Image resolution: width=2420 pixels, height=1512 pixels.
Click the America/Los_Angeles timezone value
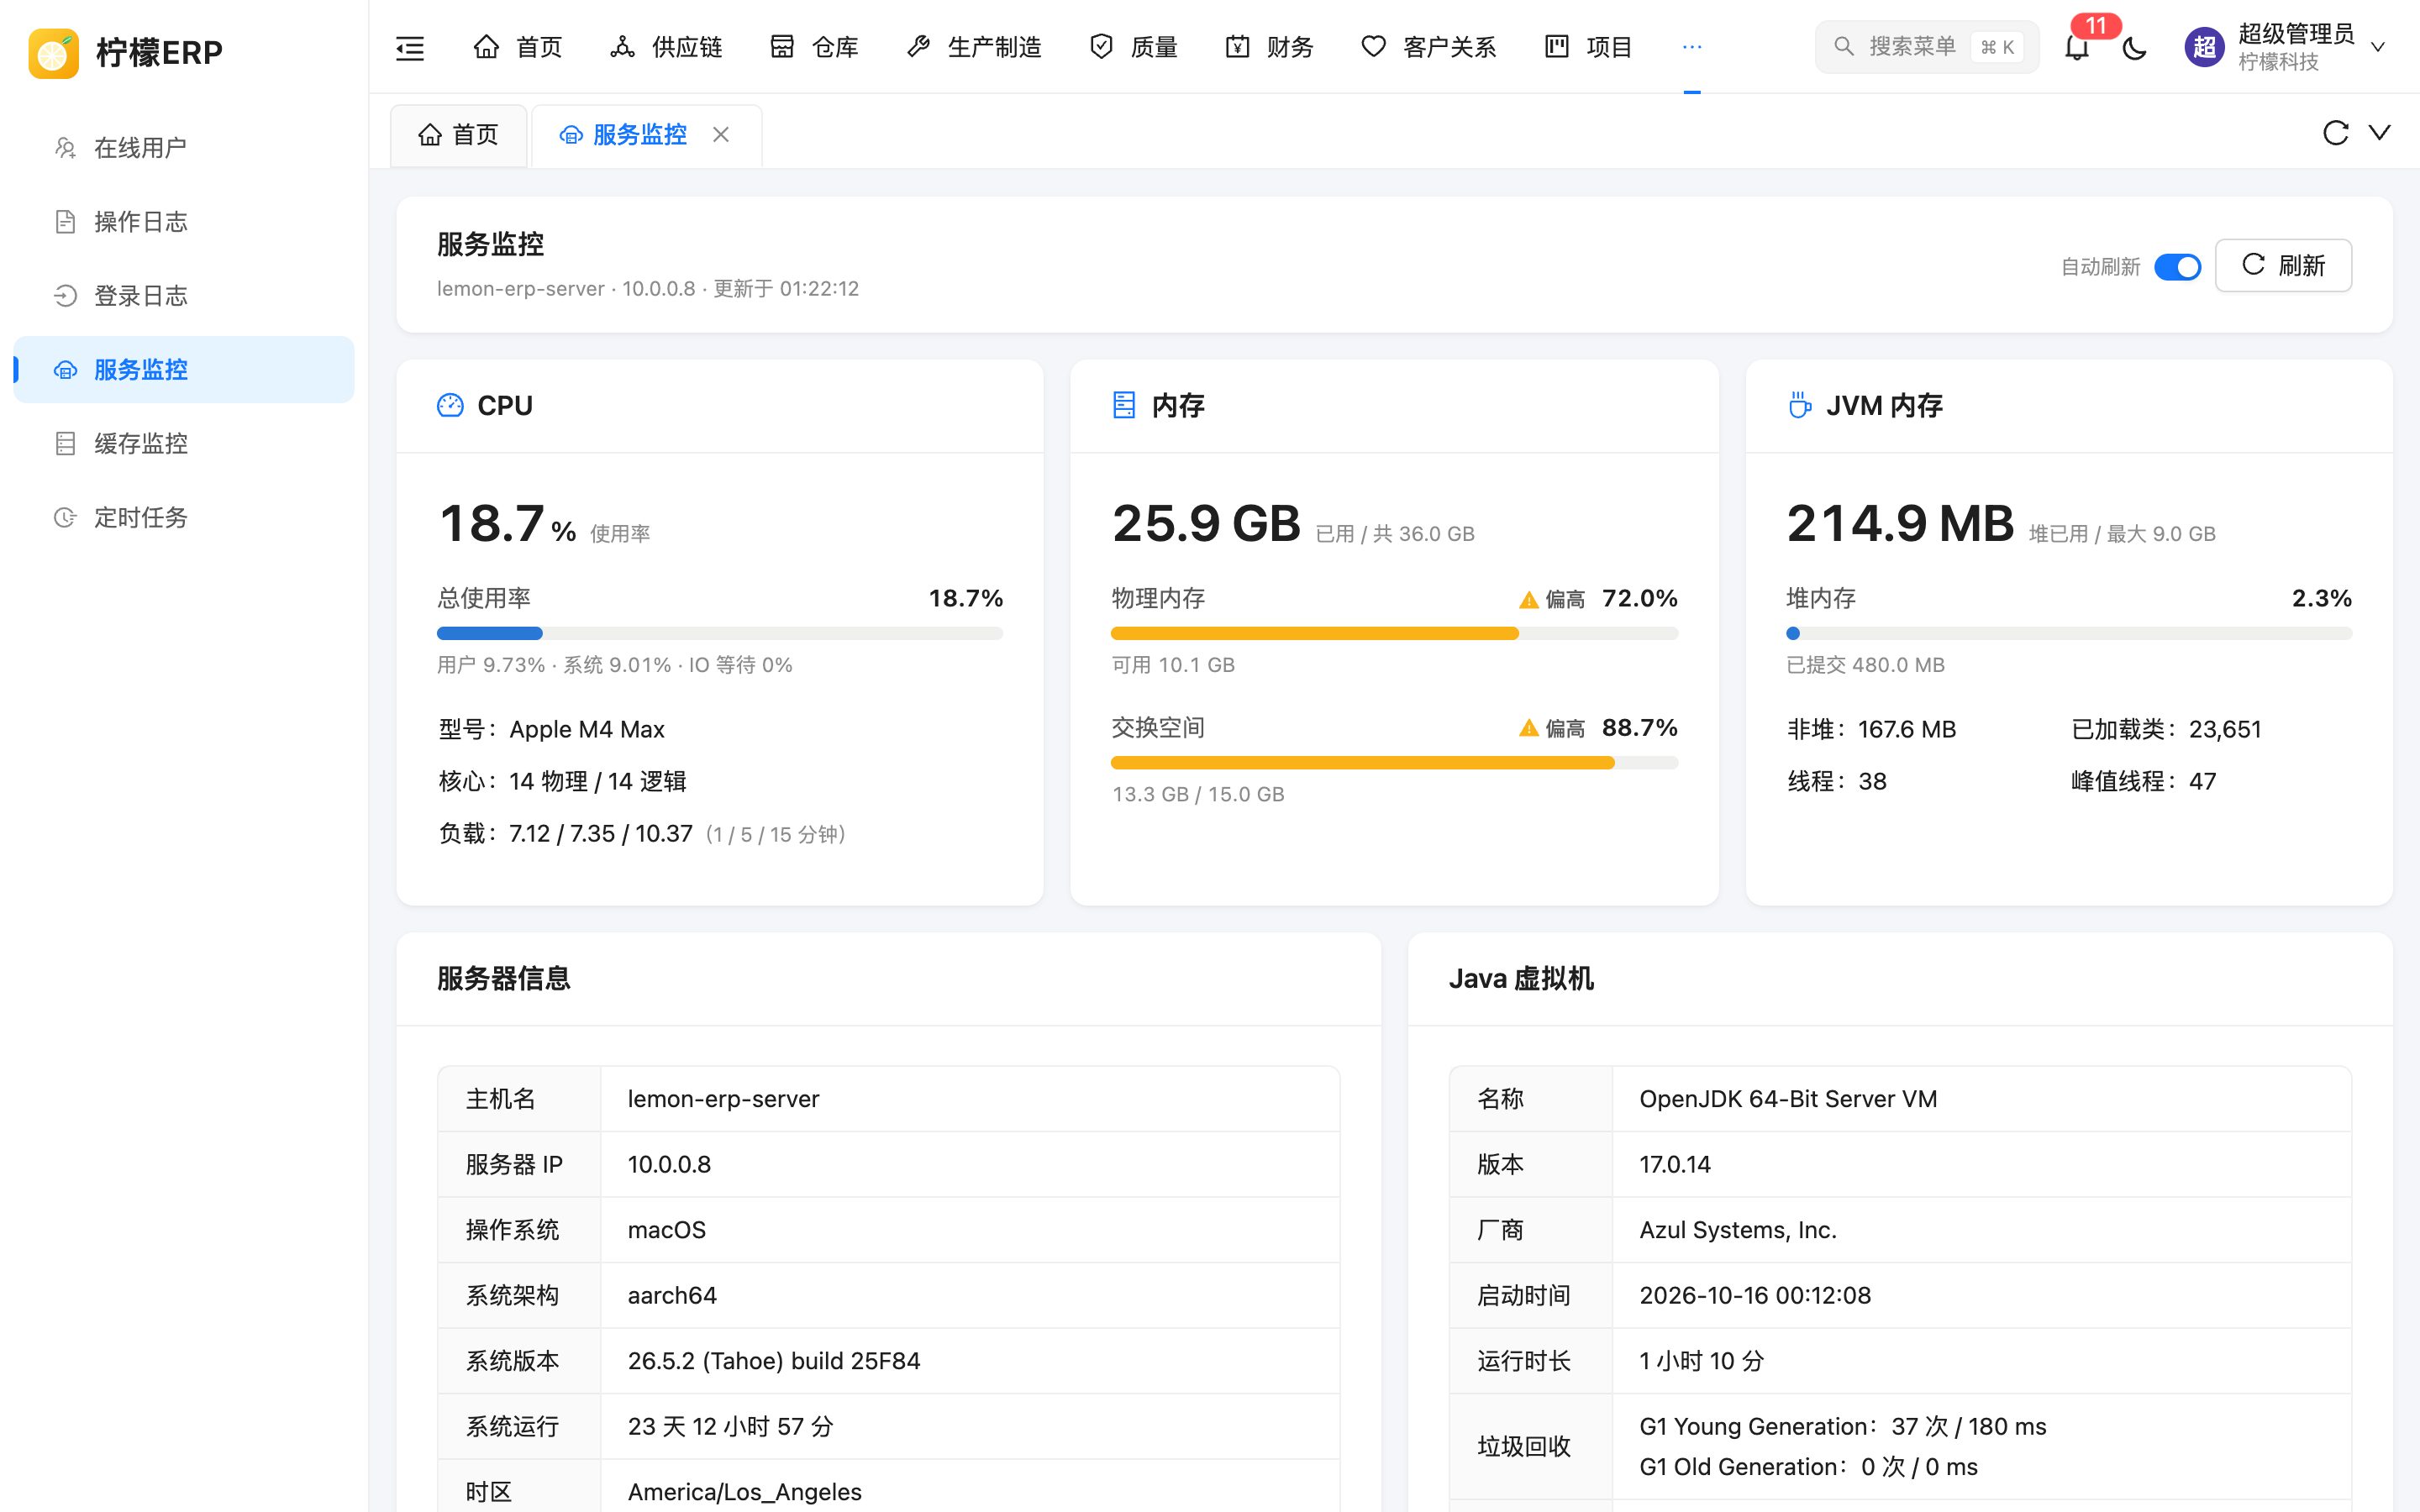click(744, 1492)
